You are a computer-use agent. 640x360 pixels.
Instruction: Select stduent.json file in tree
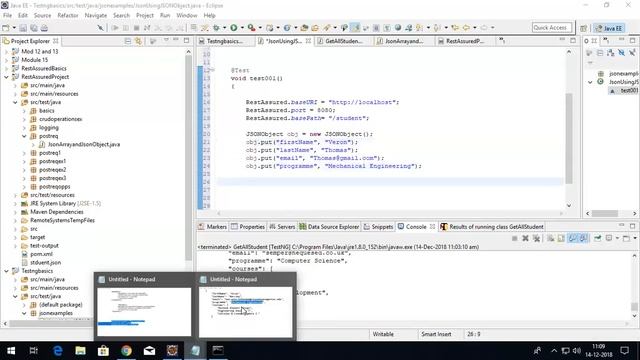(x=45, y=262)
